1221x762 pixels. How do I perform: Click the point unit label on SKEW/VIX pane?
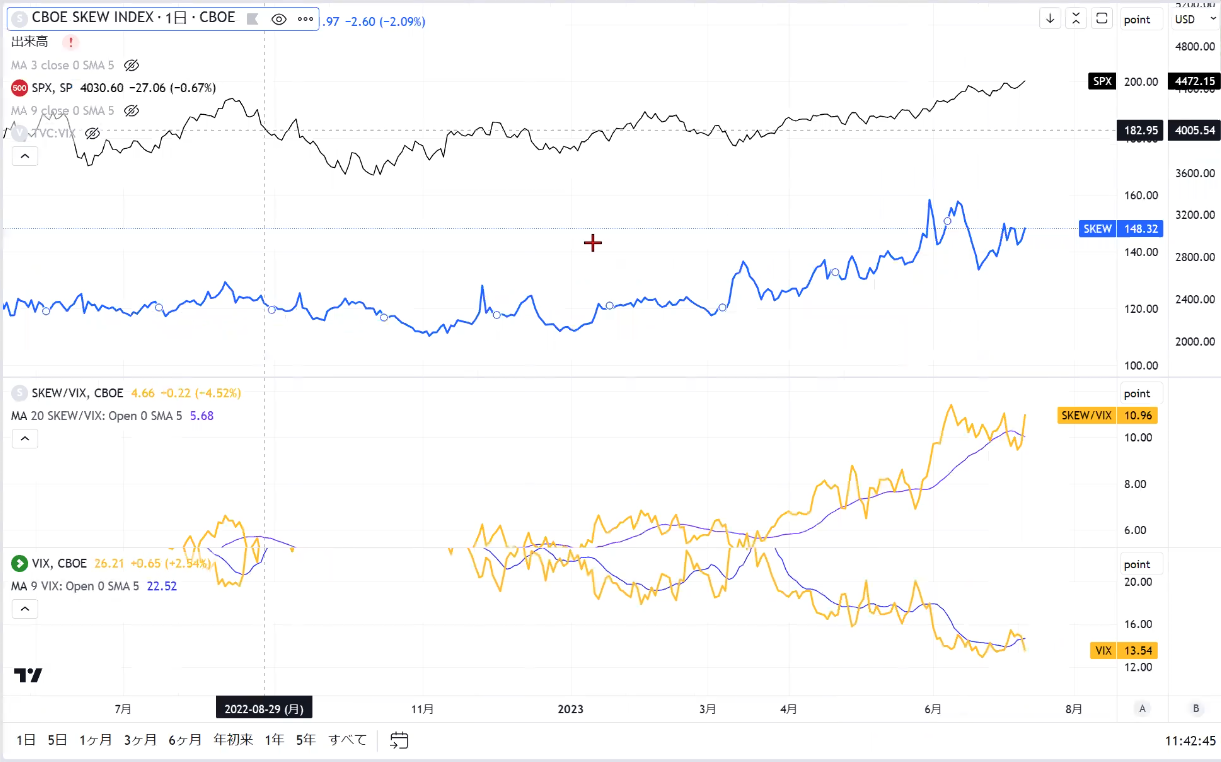coord(1137,393)
